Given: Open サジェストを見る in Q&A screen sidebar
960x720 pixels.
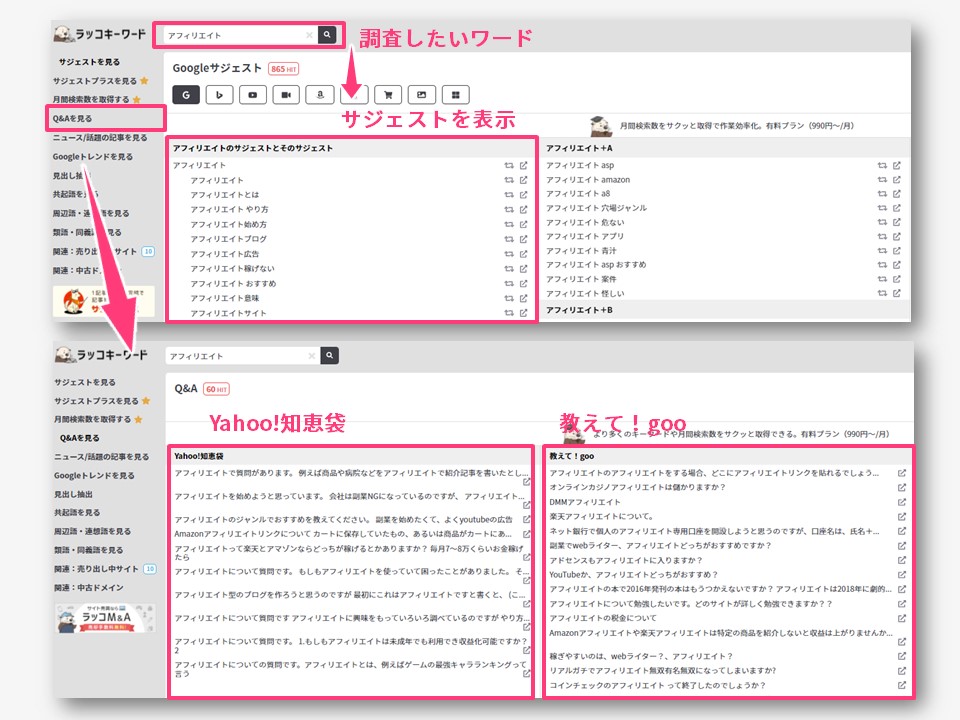Looking at the screenshot, I should pyautogui.click(x=84, y=382).
